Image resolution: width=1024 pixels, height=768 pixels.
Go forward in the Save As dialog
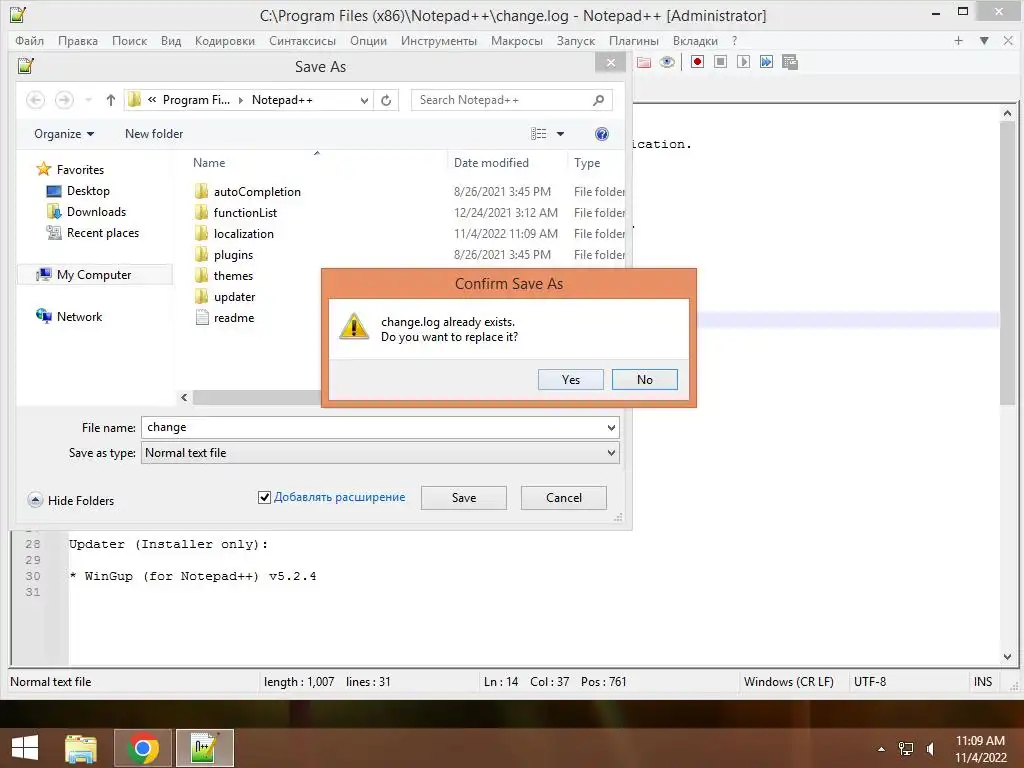[x=64, y=100]
